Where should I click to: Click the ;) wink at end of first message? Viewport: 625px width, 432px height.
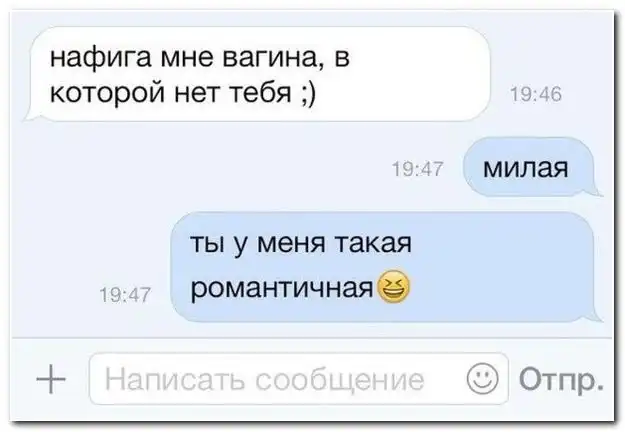pyautogui.click(x=307, y=94)
